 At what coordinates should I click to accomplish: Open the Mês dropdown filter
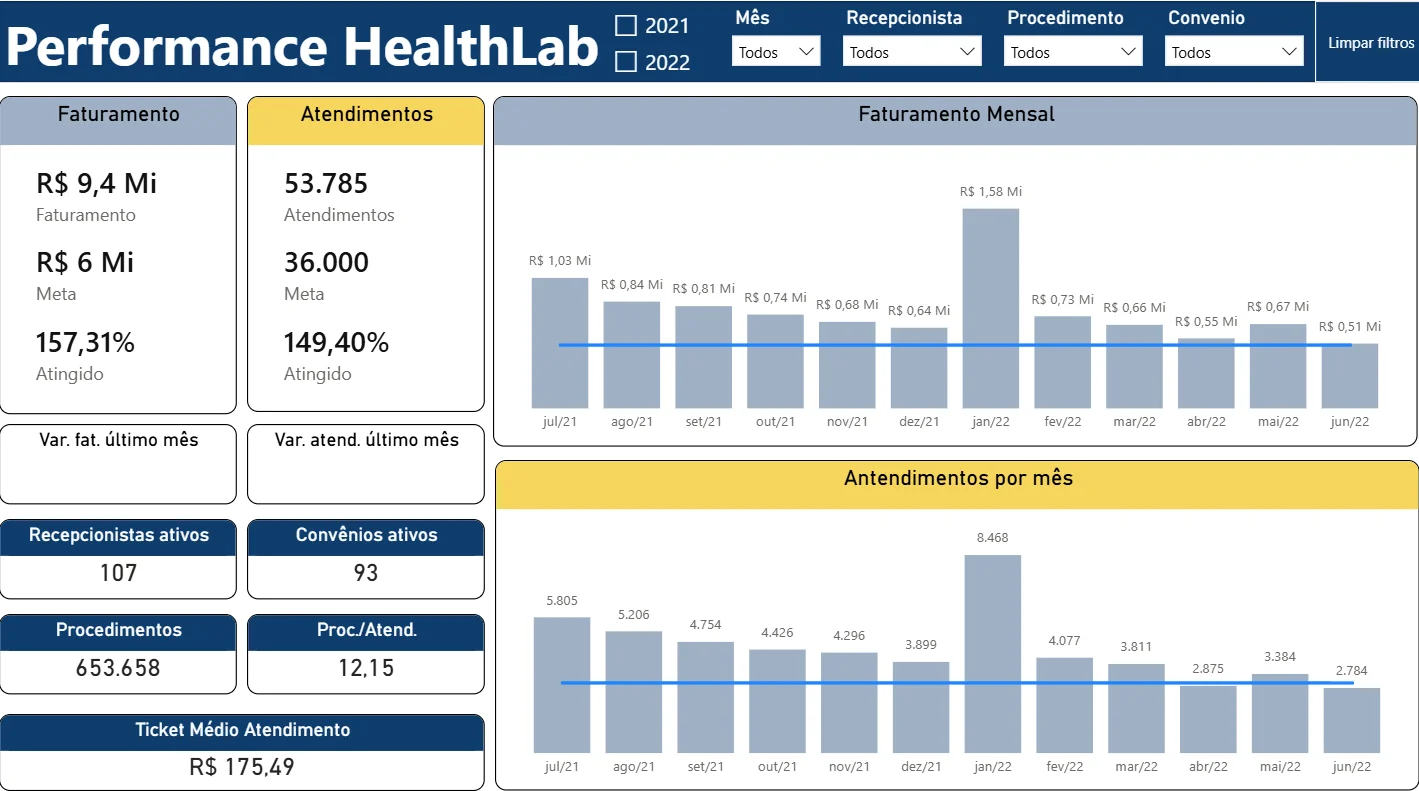pos(776,52)
